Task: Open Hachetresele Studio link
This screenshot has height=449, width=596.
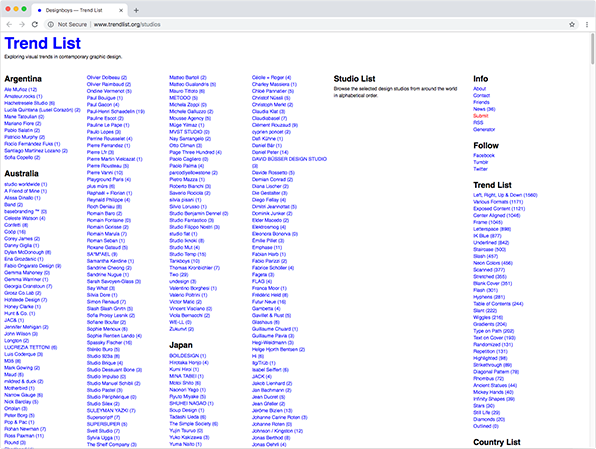Action: click(x=30, y=103)
